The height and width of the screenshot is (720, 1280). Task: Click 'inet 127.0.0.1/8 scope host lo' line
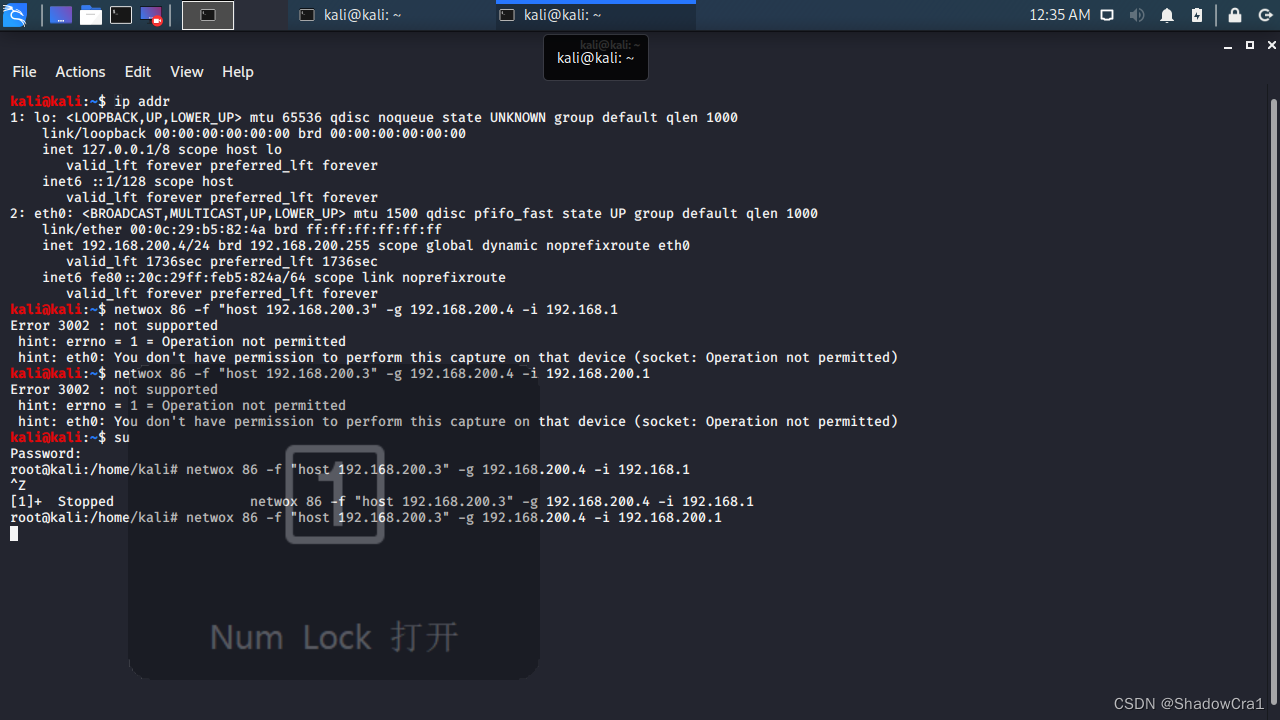click(x=162, y=149)
